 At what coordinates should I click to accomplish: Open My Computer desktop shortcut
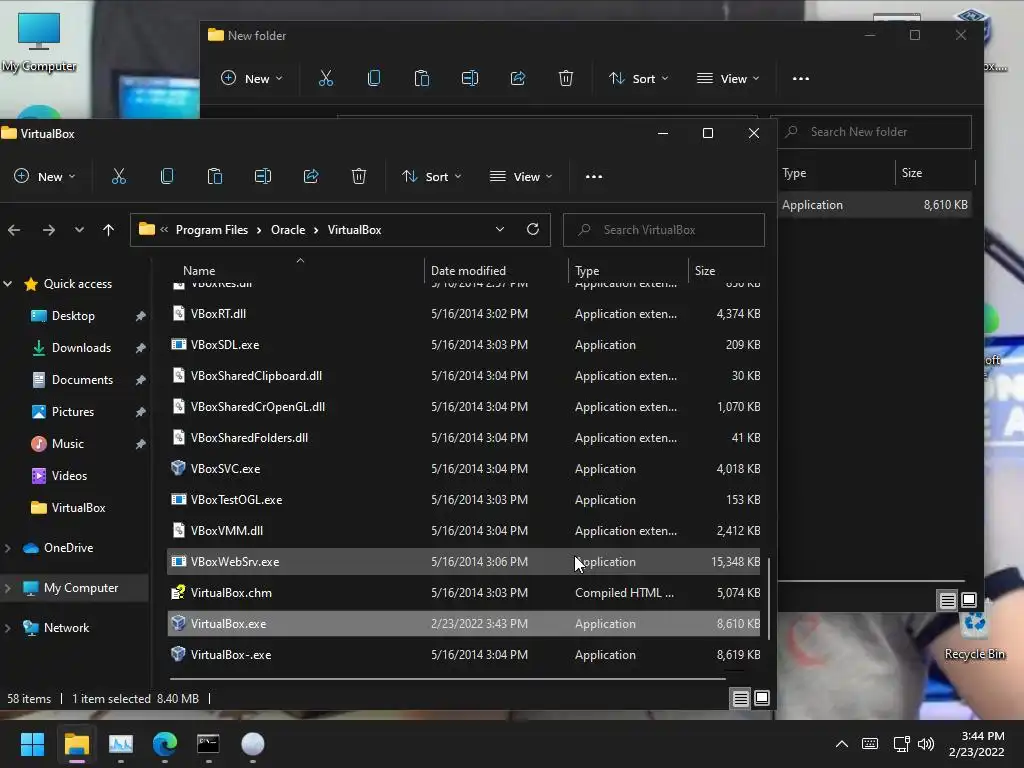click(x=39, y=42)
